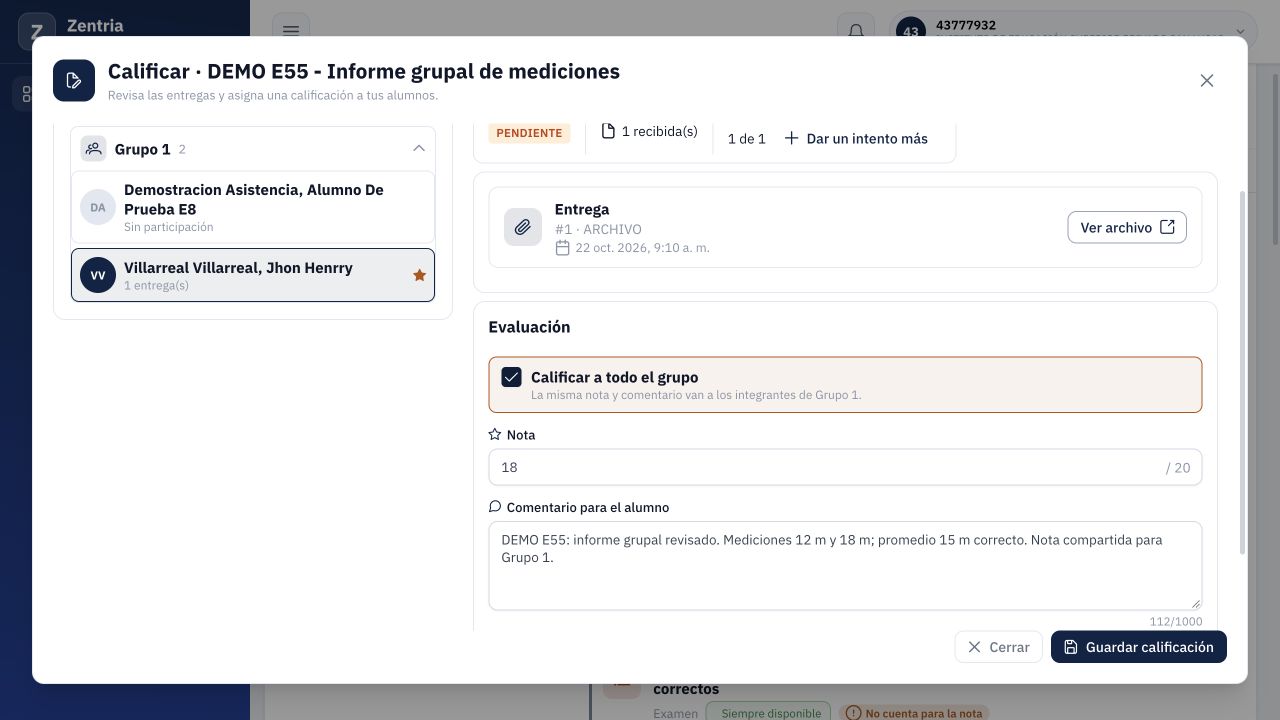Uncheck Calificar a todo el grupo
This screenshot has height=720, width=1280.
511,377
